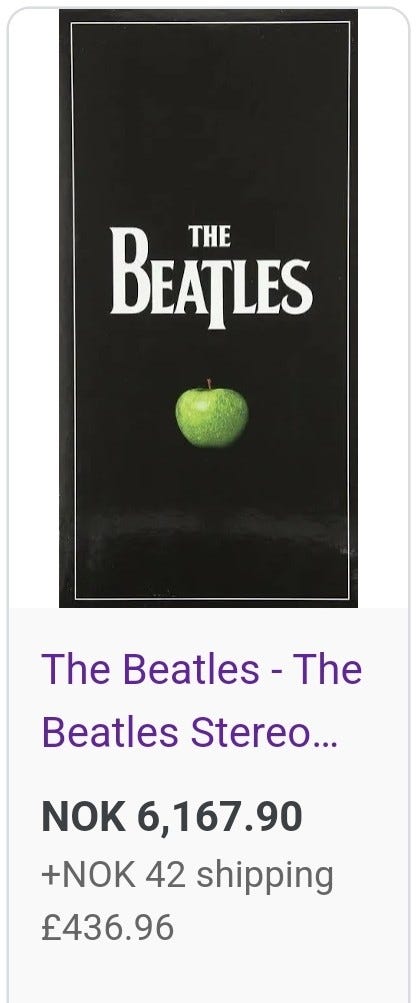
Task: Click '+NOK 42 shipping' text
Action: (187, 876)
